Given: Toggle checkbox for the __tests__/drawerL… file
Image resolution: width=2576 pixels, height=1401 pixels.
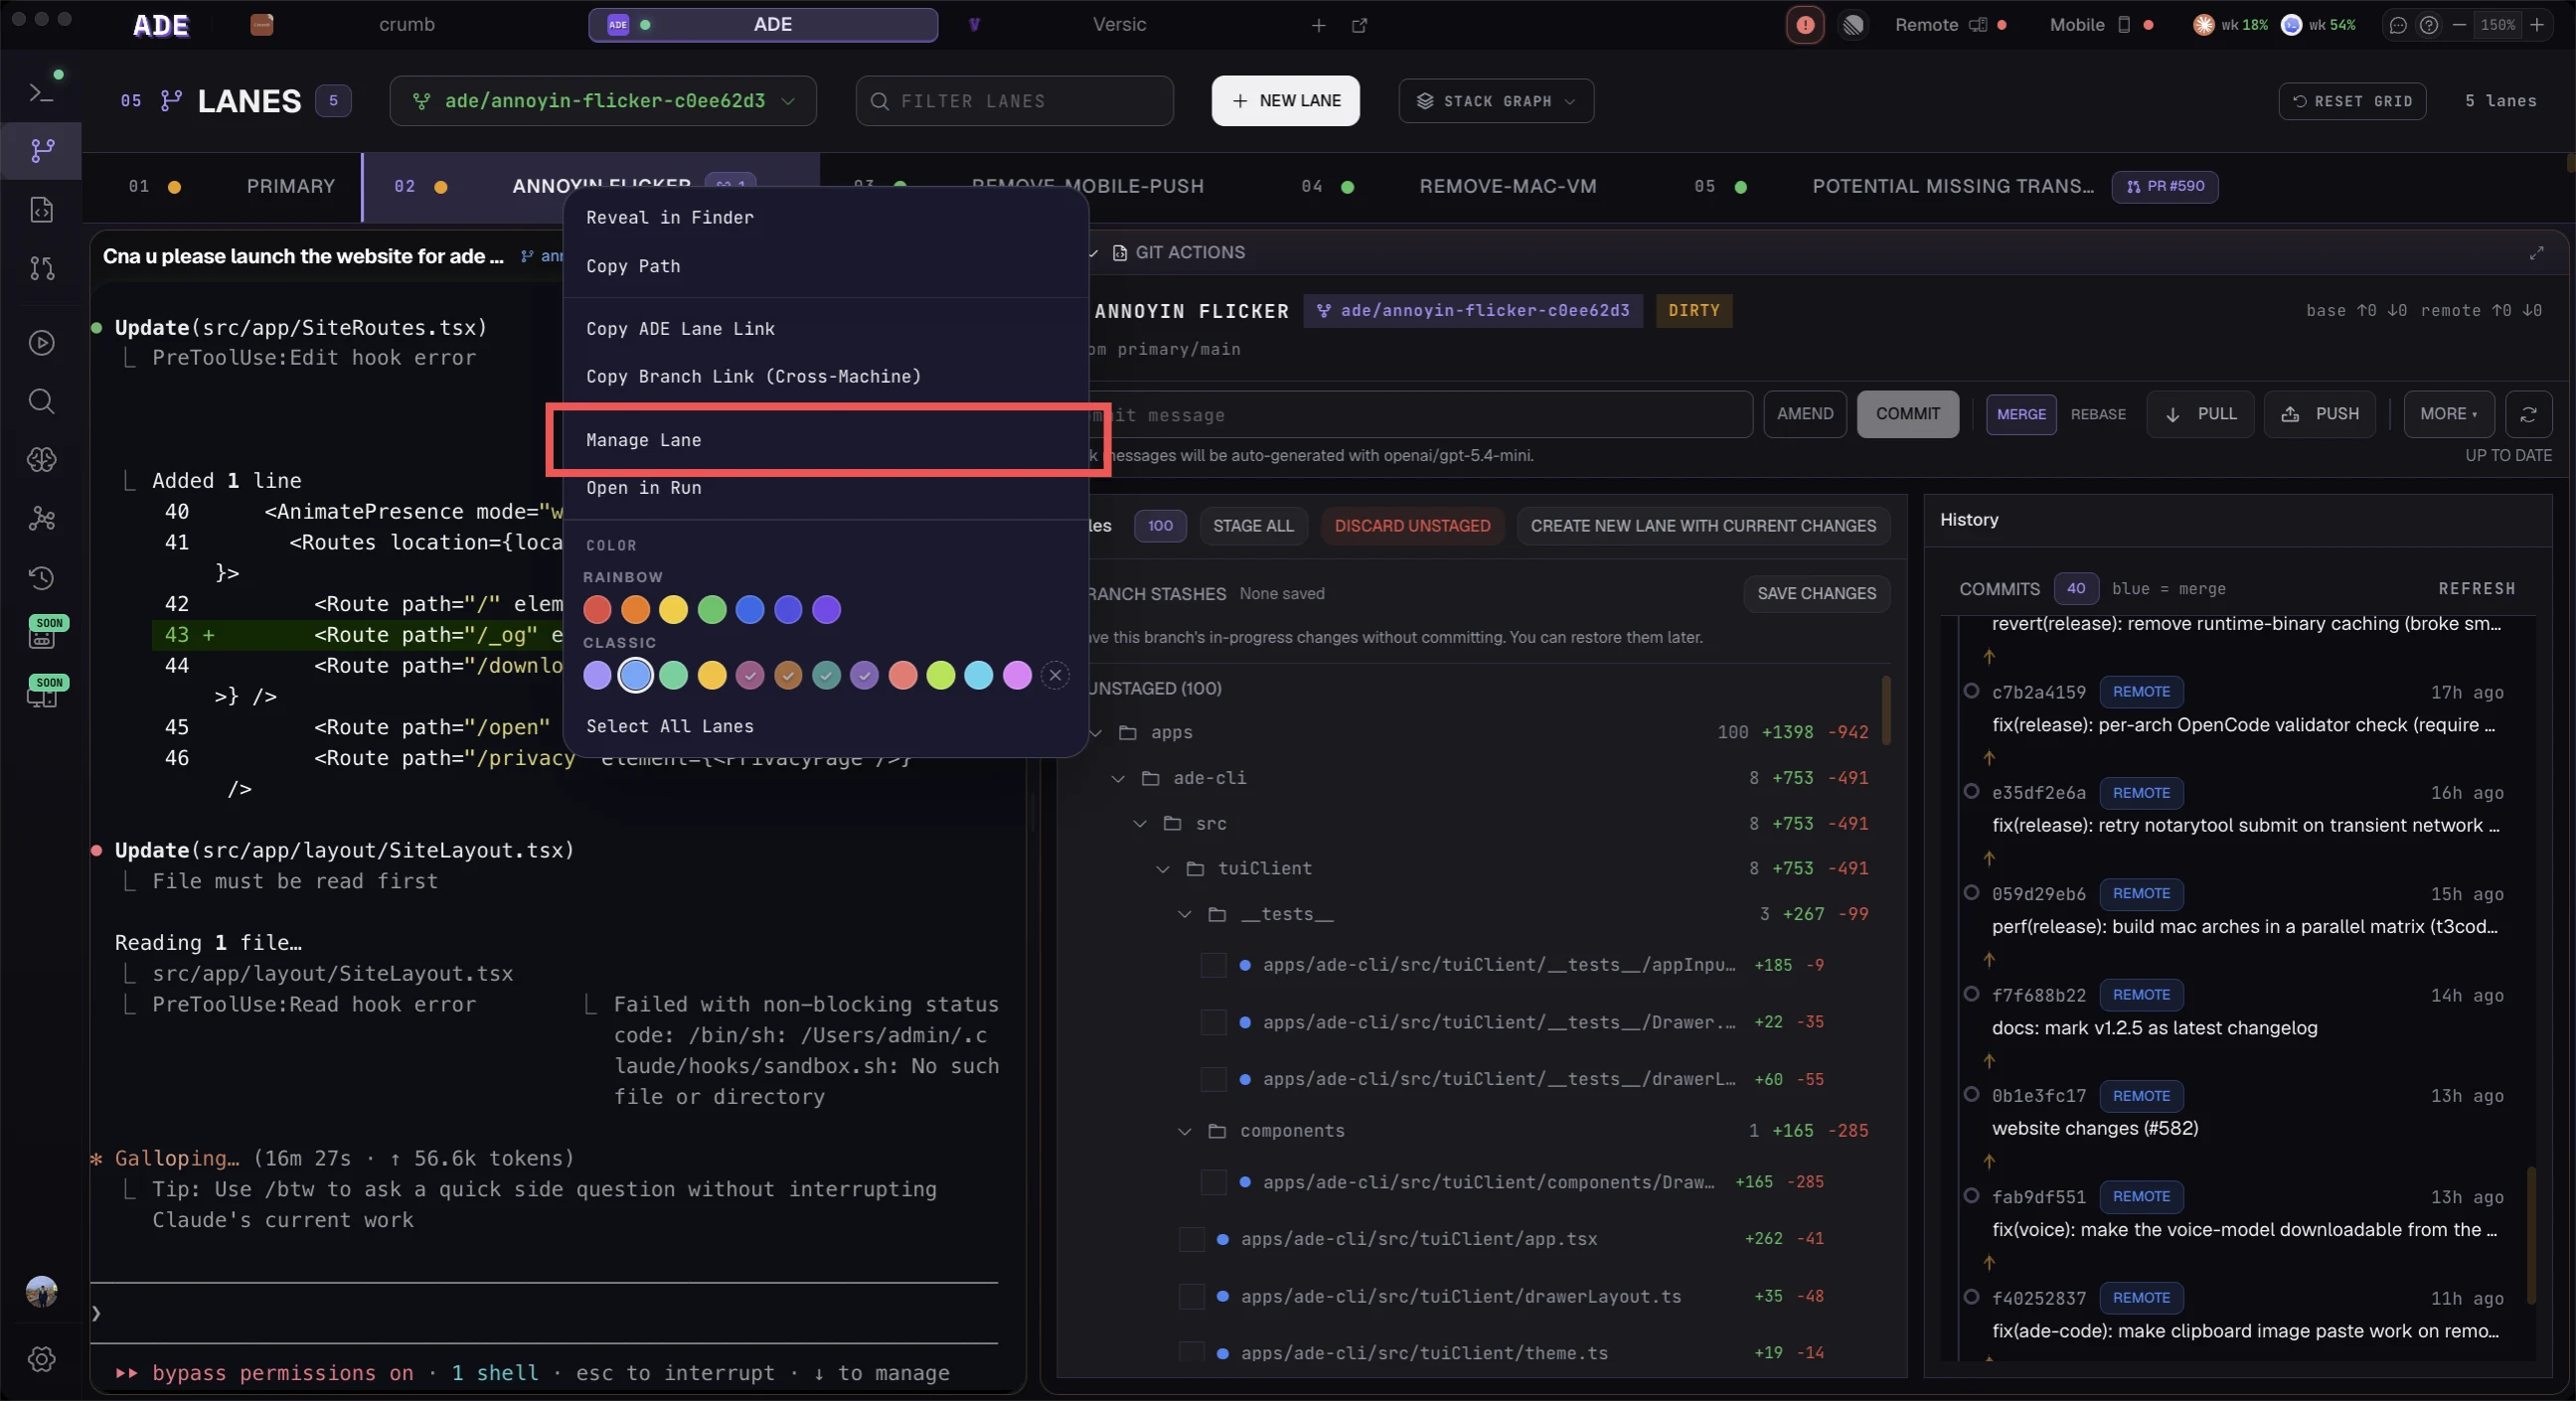Looking at the screenshot, I should pyautogui.click(x=1213, y=1079).
